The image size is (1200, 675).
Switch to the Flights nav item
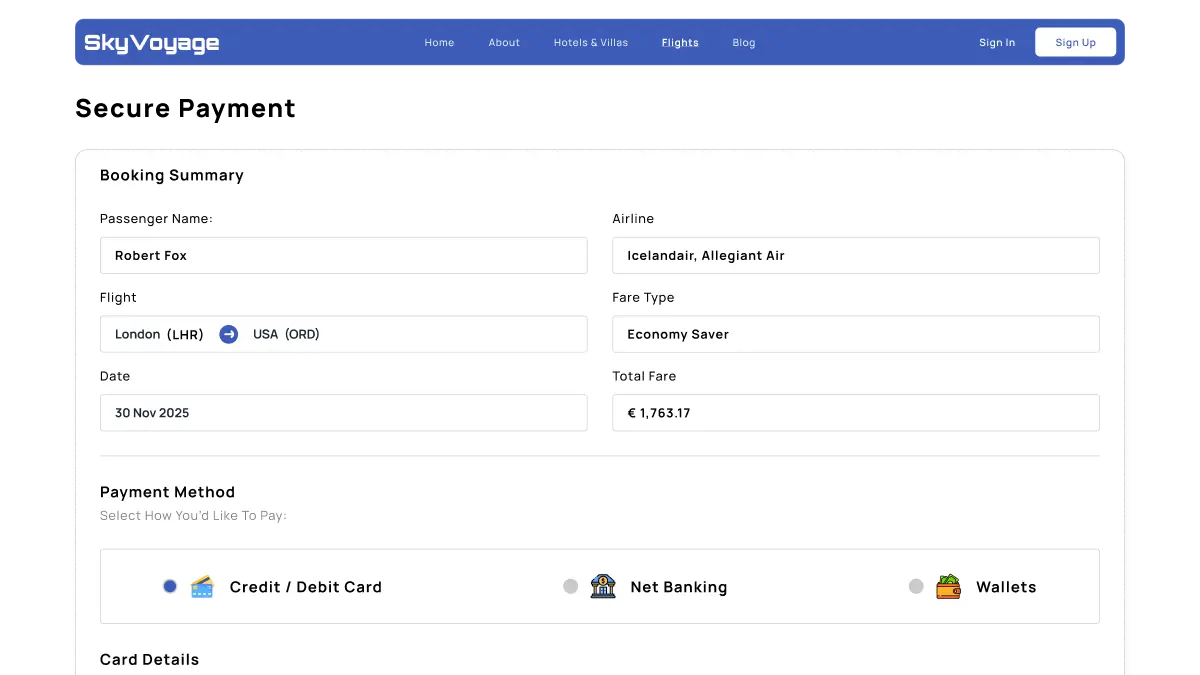pos(680,43)
